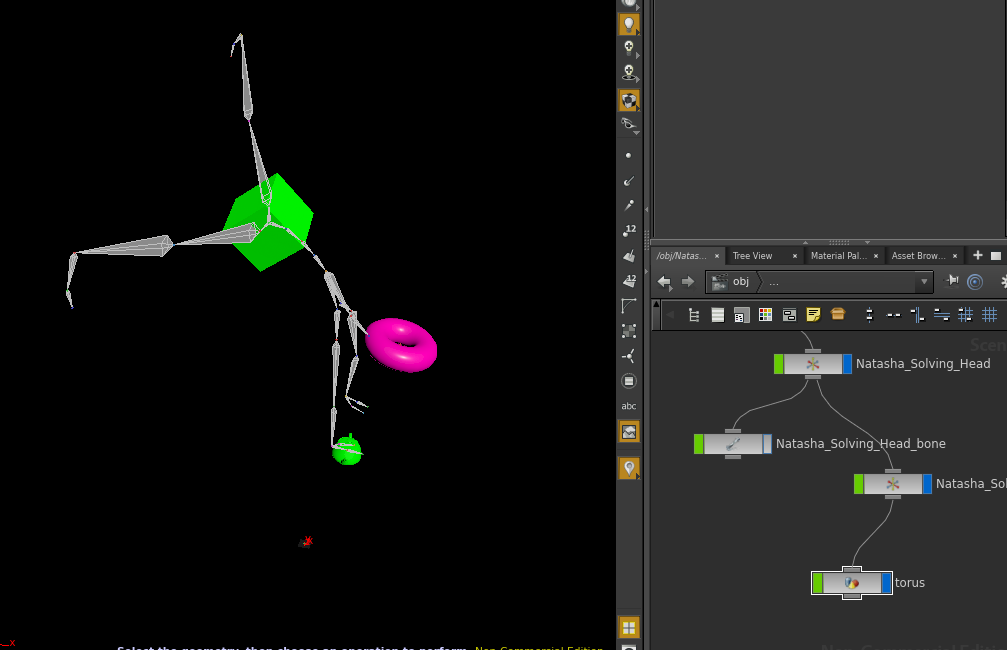
Task: Click the navigate back arrow
Action: (664, 282)
